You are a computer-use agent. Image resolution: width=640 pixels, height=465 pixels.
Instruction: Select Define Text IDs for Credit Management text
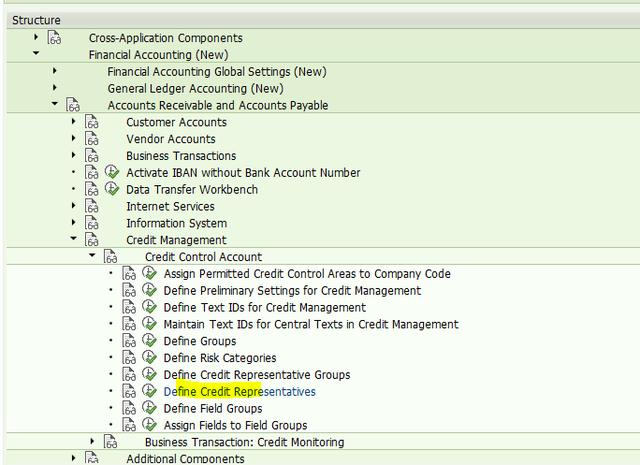[x=264, y=307]
